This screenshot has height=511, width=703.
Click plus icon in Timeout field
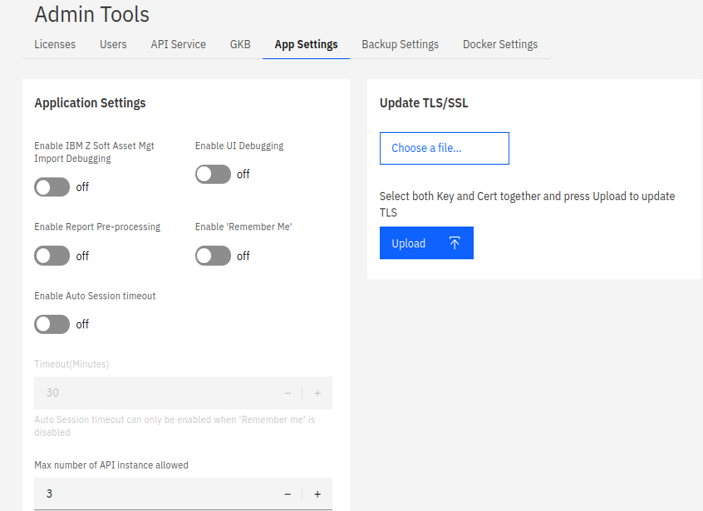click(318, 393)
